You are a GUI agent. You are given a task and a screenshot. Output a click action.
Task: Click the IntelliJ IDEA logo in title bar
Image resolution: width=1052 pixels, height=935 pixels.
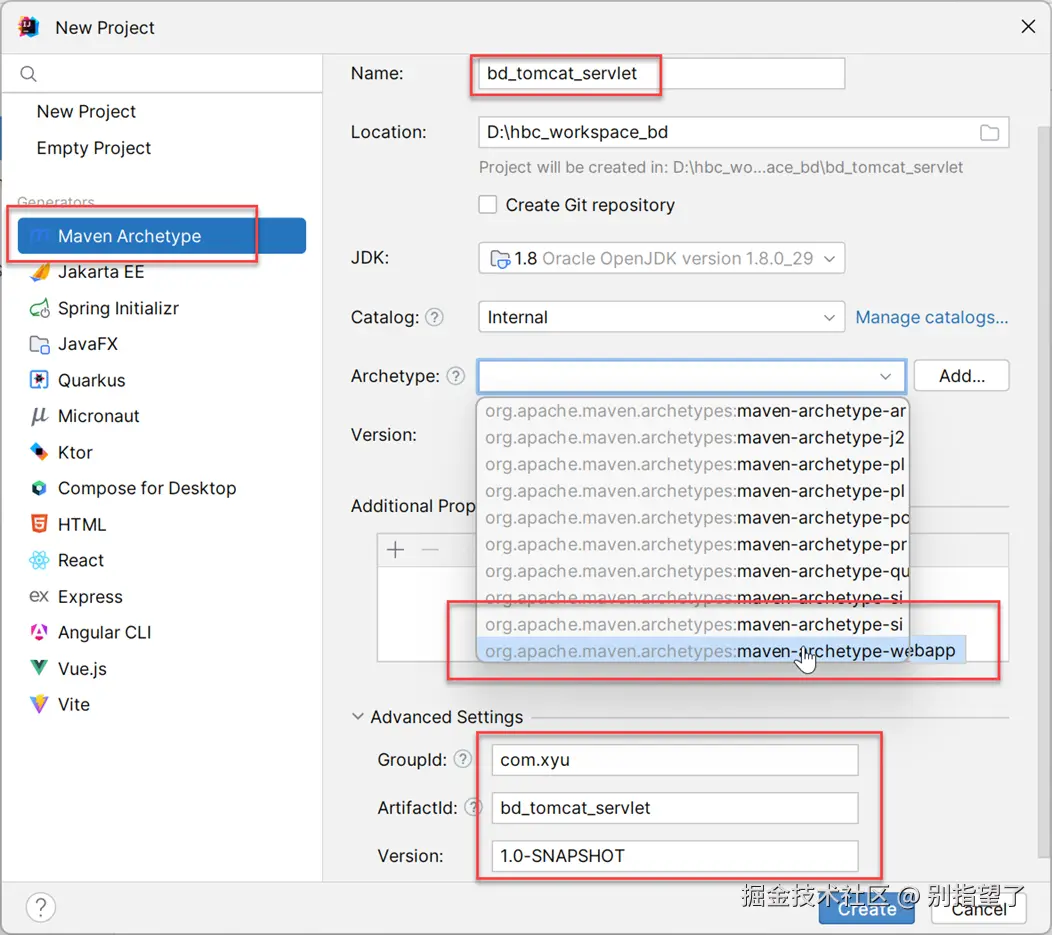tap(29, 27)
